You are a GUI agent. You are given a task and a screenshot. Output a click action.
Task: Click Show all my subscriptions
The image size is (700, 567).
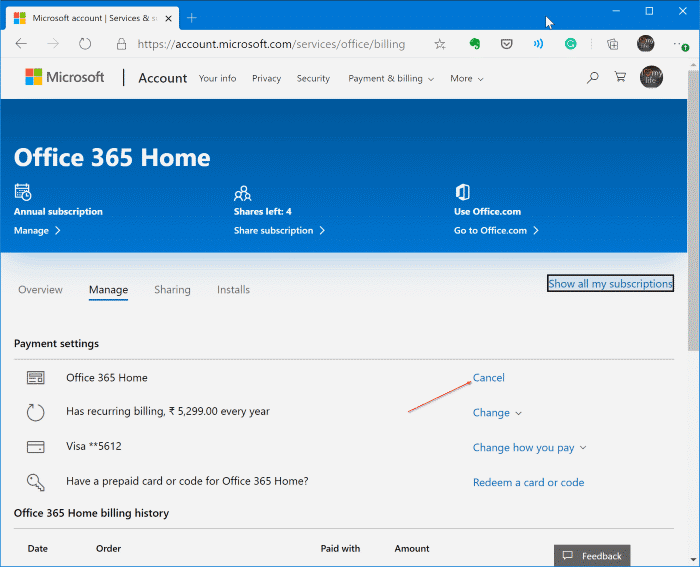click(610, 284)
